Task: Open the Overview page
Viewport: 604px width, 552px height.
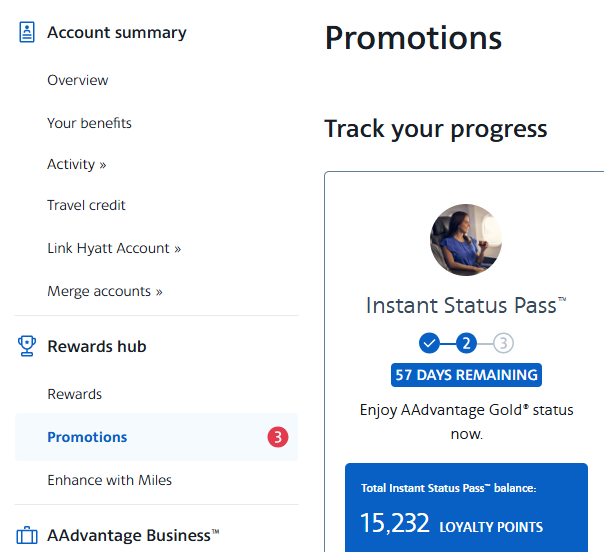Action: (77, 80)
